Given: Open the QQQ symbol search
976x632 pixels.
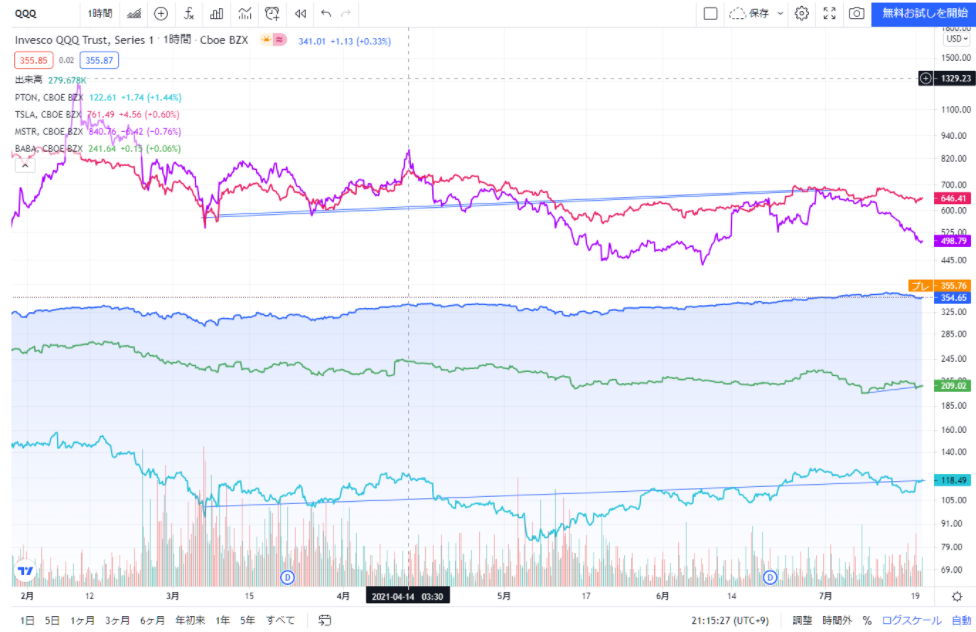Looking at the screenshot, I should coord(26,14).
